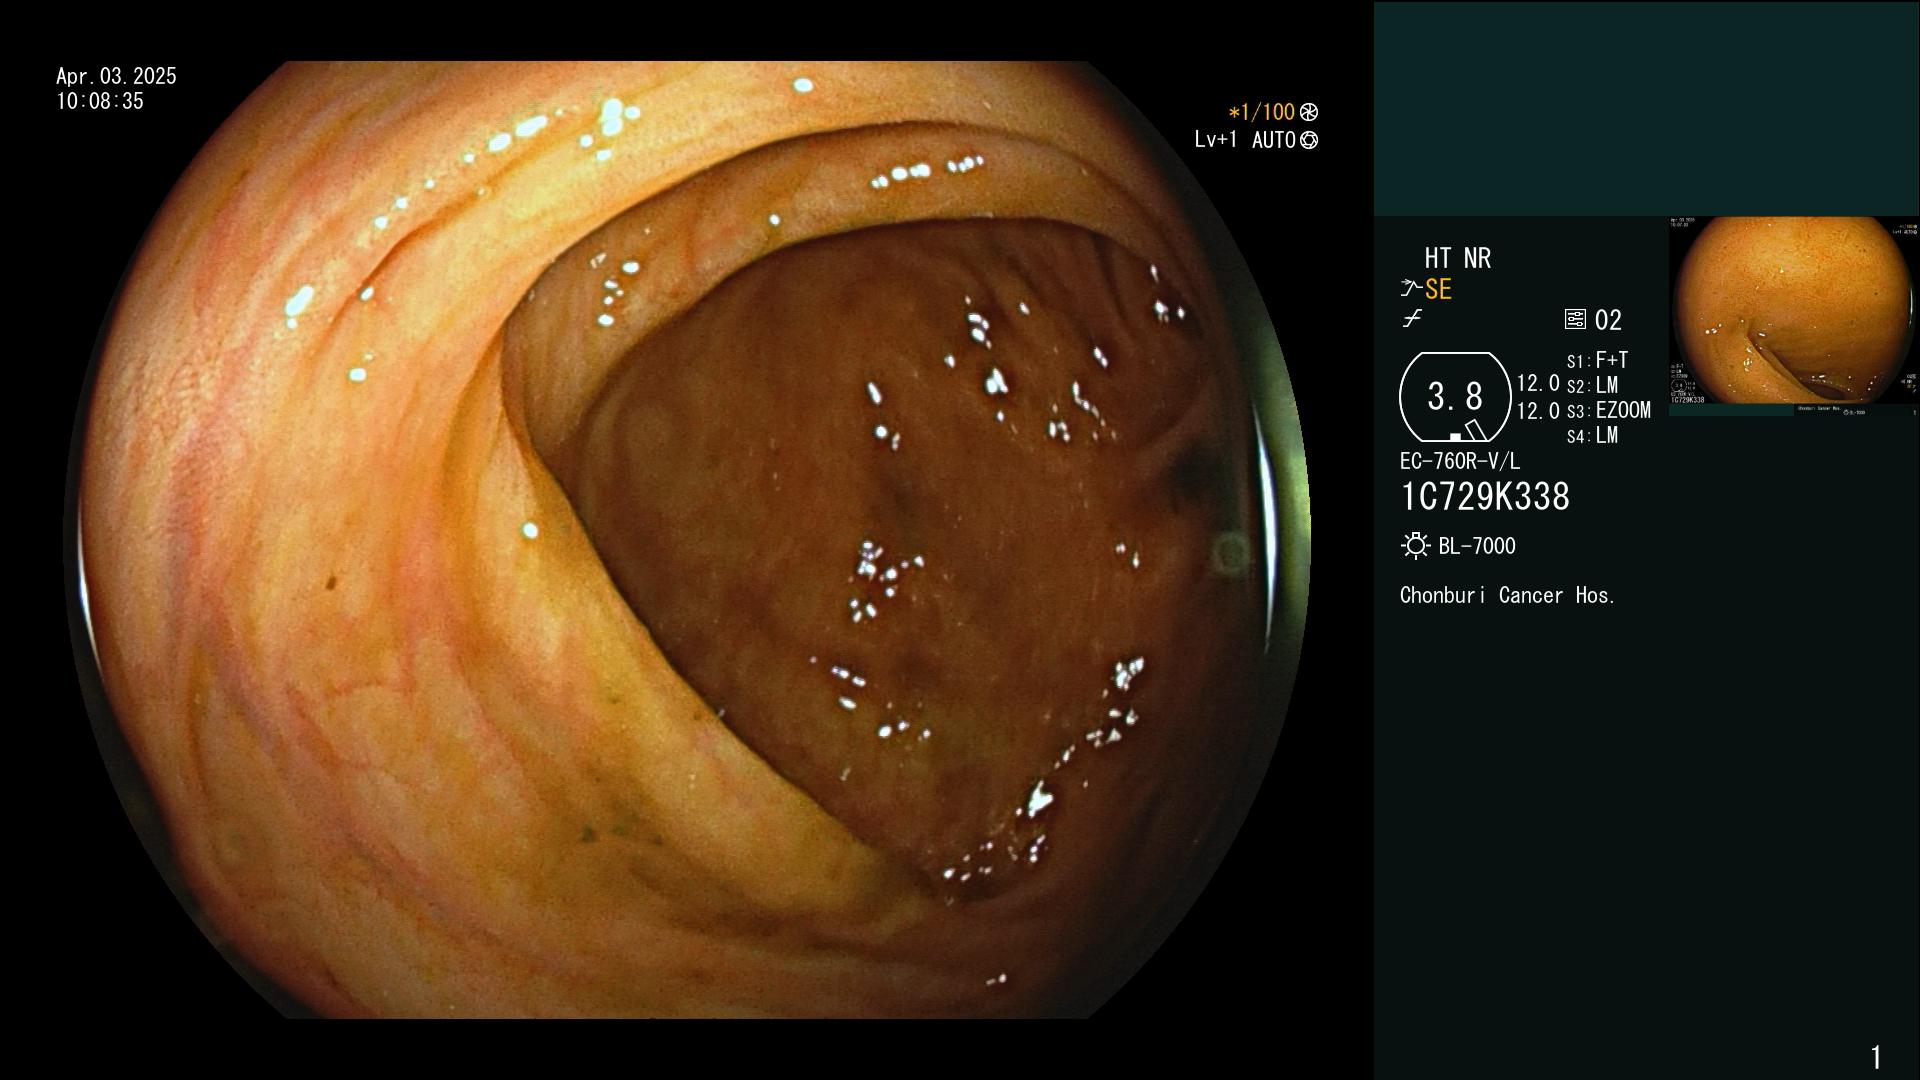Click the 'S4: LM' switch assignment

point(1593,435)
